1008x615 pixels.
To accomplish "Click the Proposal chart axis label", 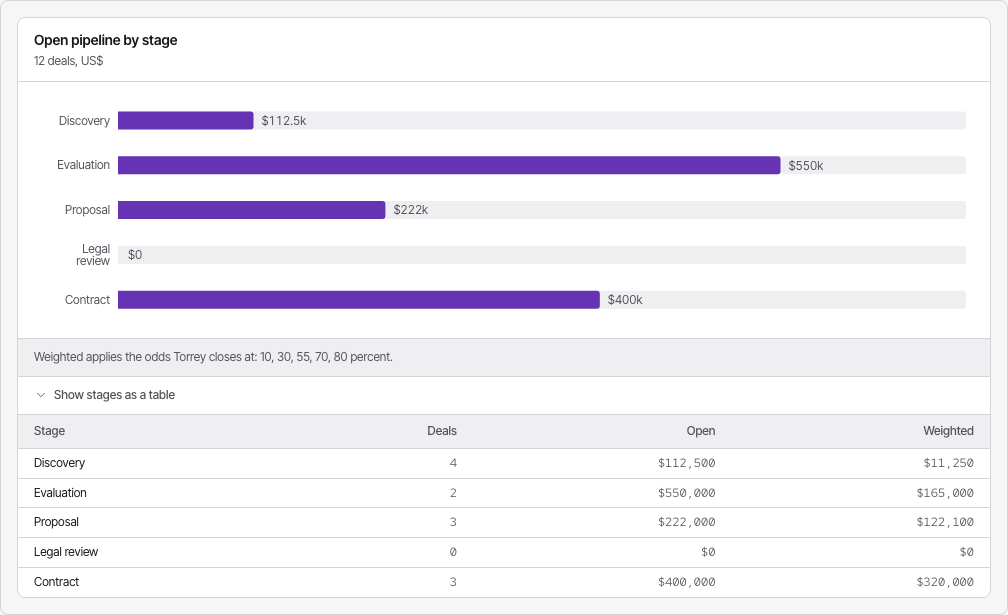I will (87, 210).
